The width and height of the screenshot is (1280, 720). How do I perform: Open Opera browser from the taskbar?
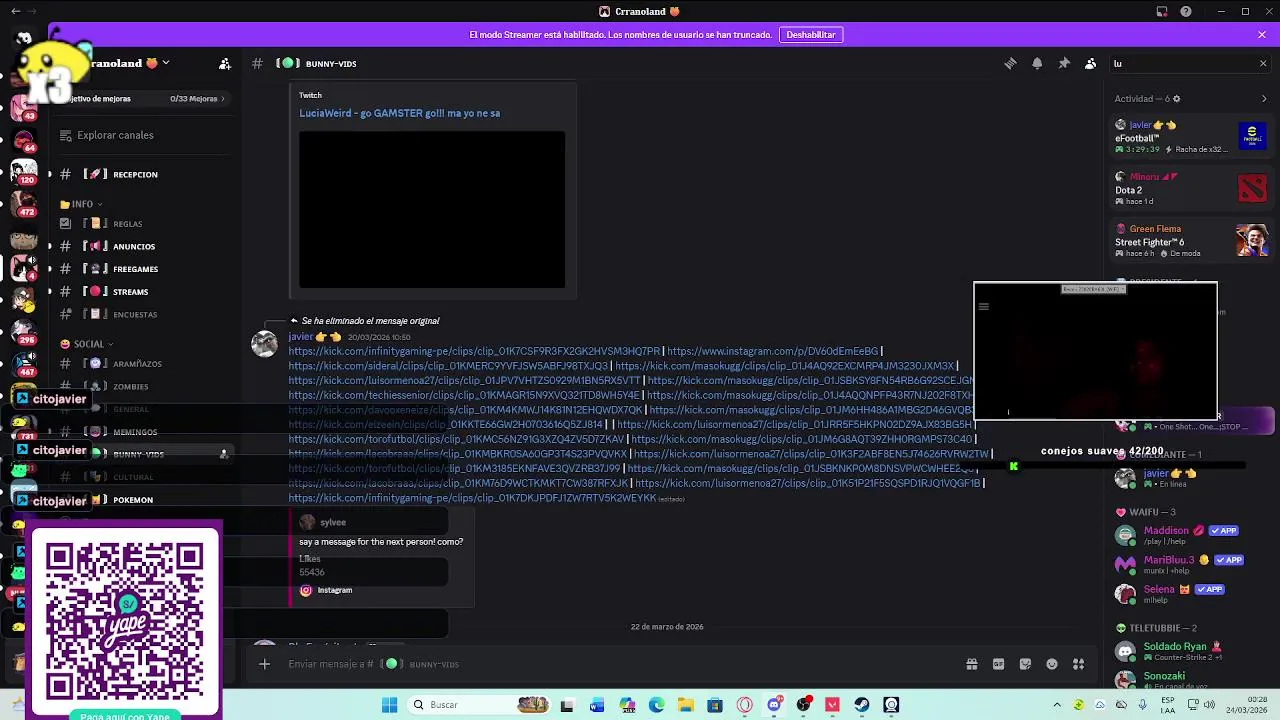[x=744, y=705]
